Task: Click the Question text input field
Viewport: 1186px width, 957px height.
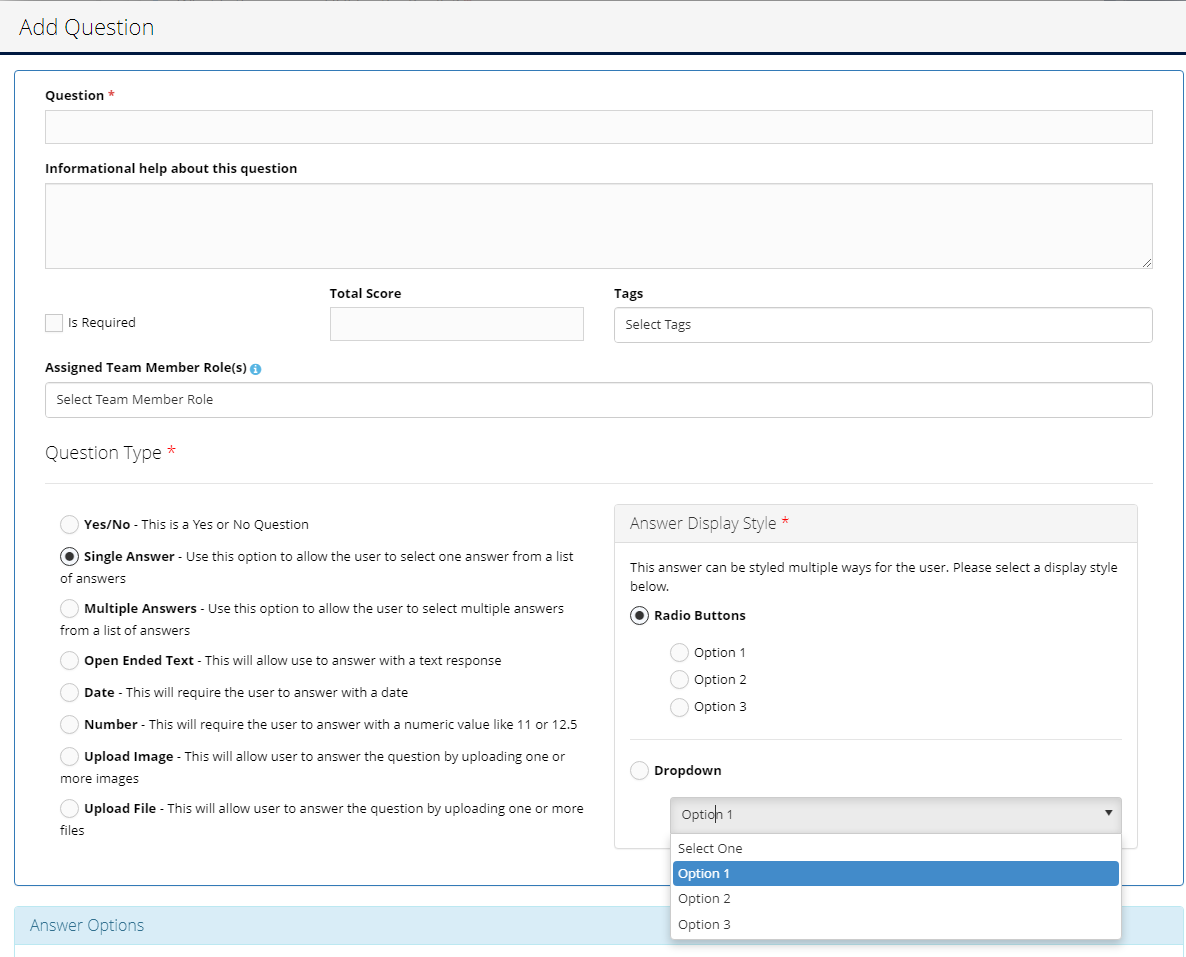Action: point(598,127)
